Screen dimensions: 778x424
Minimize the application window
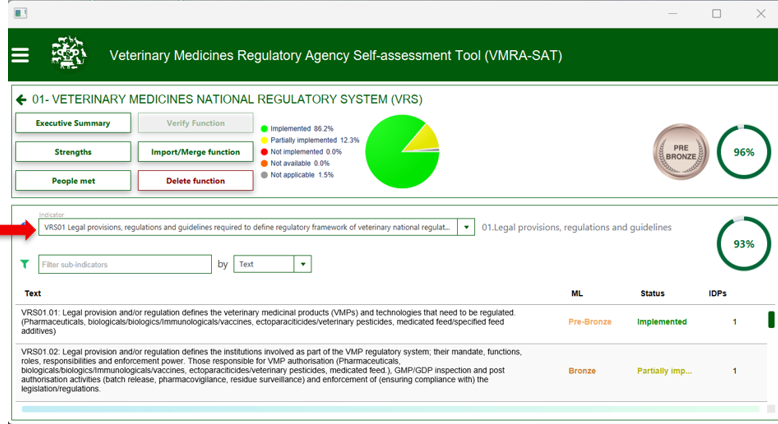click(x=672, y=13)
